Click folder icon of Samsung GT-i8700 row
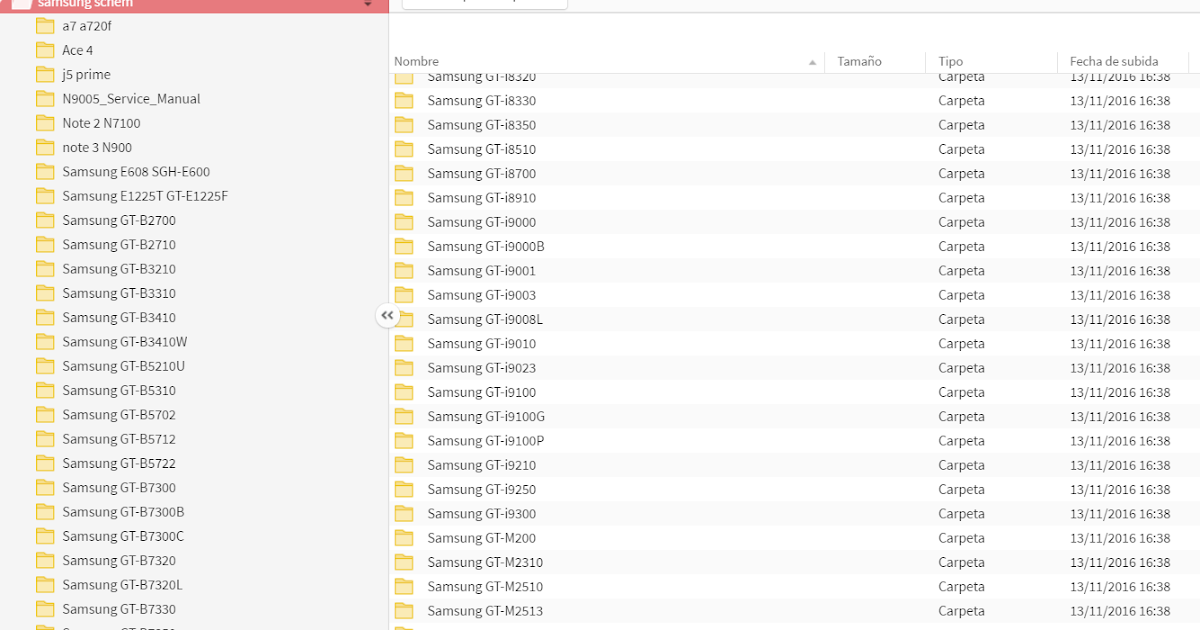The width and height of the screenshot is (1200, 630). click(x=404, y=173)
